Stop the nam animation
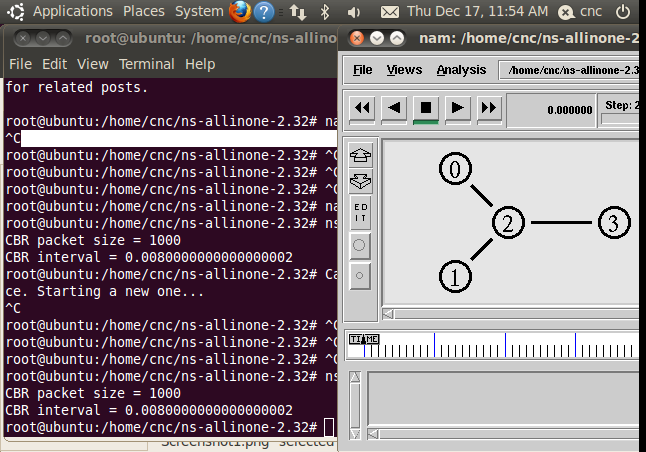This screenshot has width=646, height=452. (426, 110)
